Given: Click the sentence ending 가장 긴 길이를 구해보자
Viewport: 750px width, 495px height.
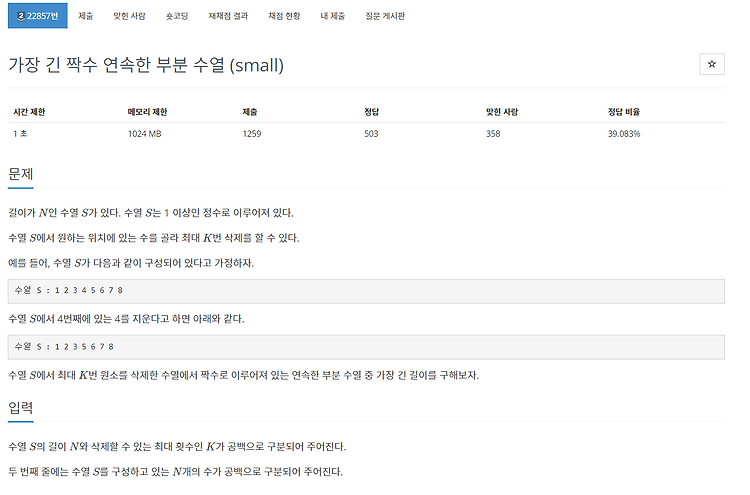Looking at the screenshot, I should pos(243,375).
